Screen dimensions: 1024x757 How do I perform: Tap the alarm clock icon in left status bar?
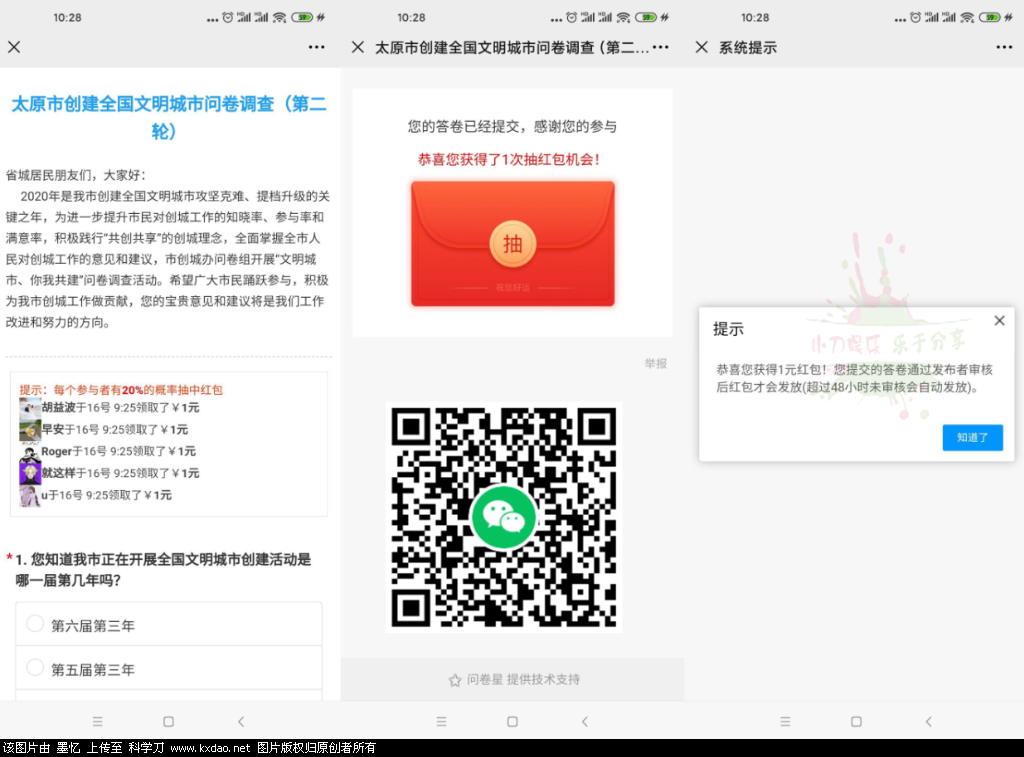click(x=227, y=18)
